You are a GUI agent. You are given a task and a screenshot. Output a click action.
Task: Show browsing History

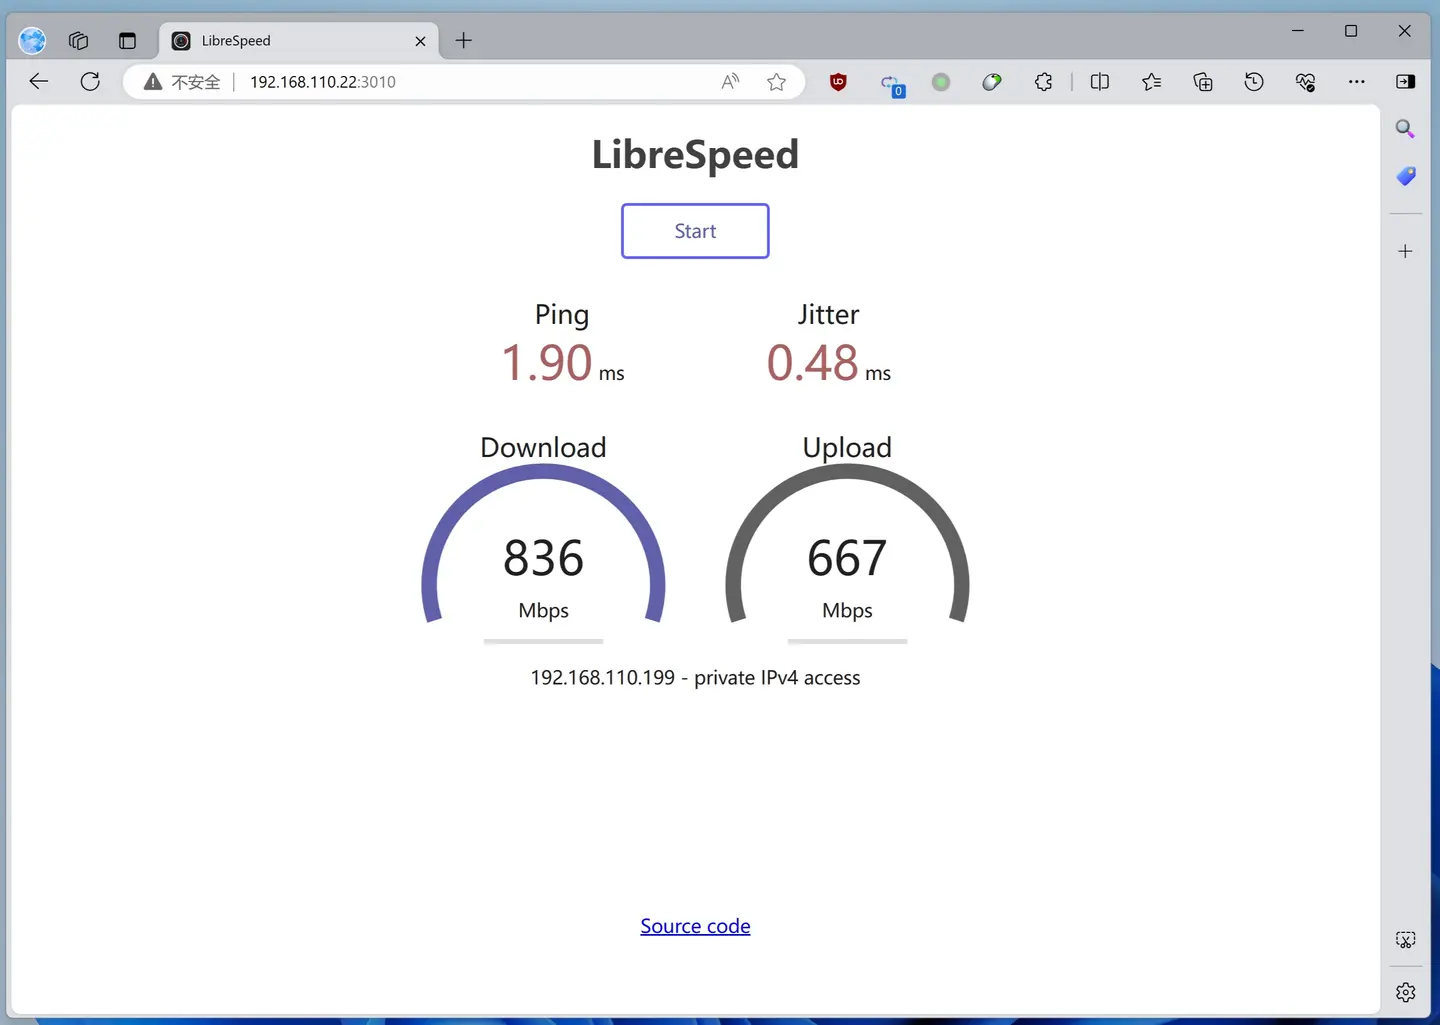coord(1254,82)
